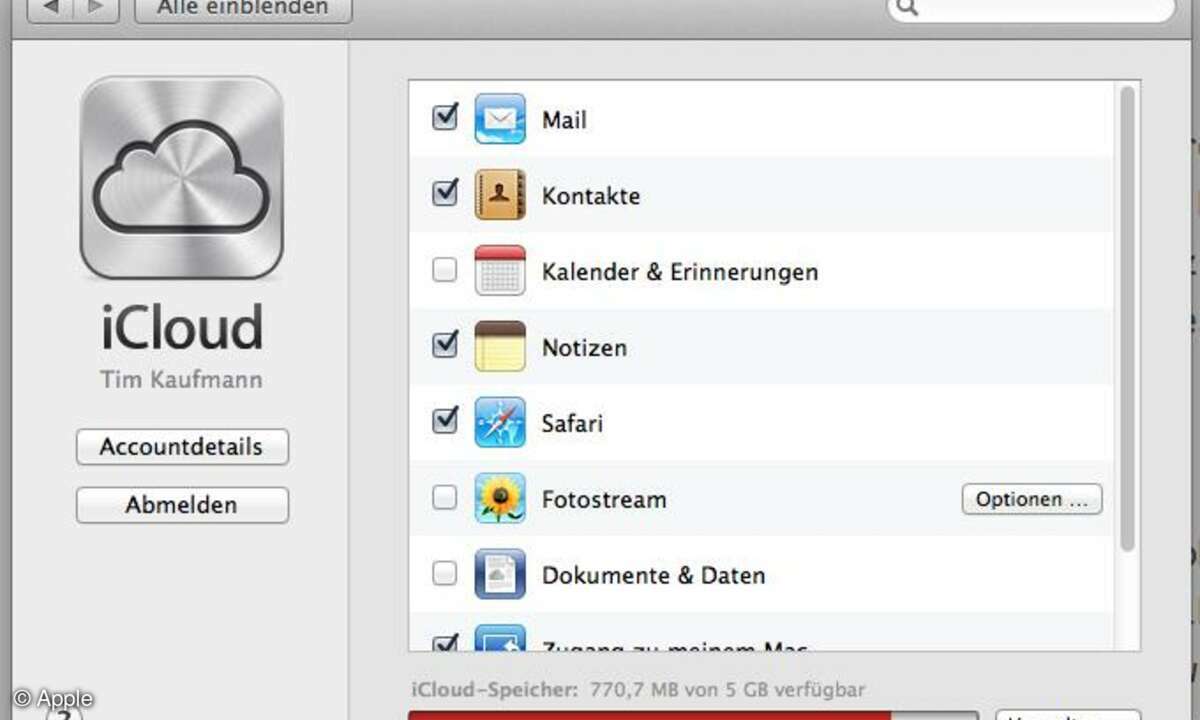Uncheck the Kontakte checkbox

coord(445,193)
